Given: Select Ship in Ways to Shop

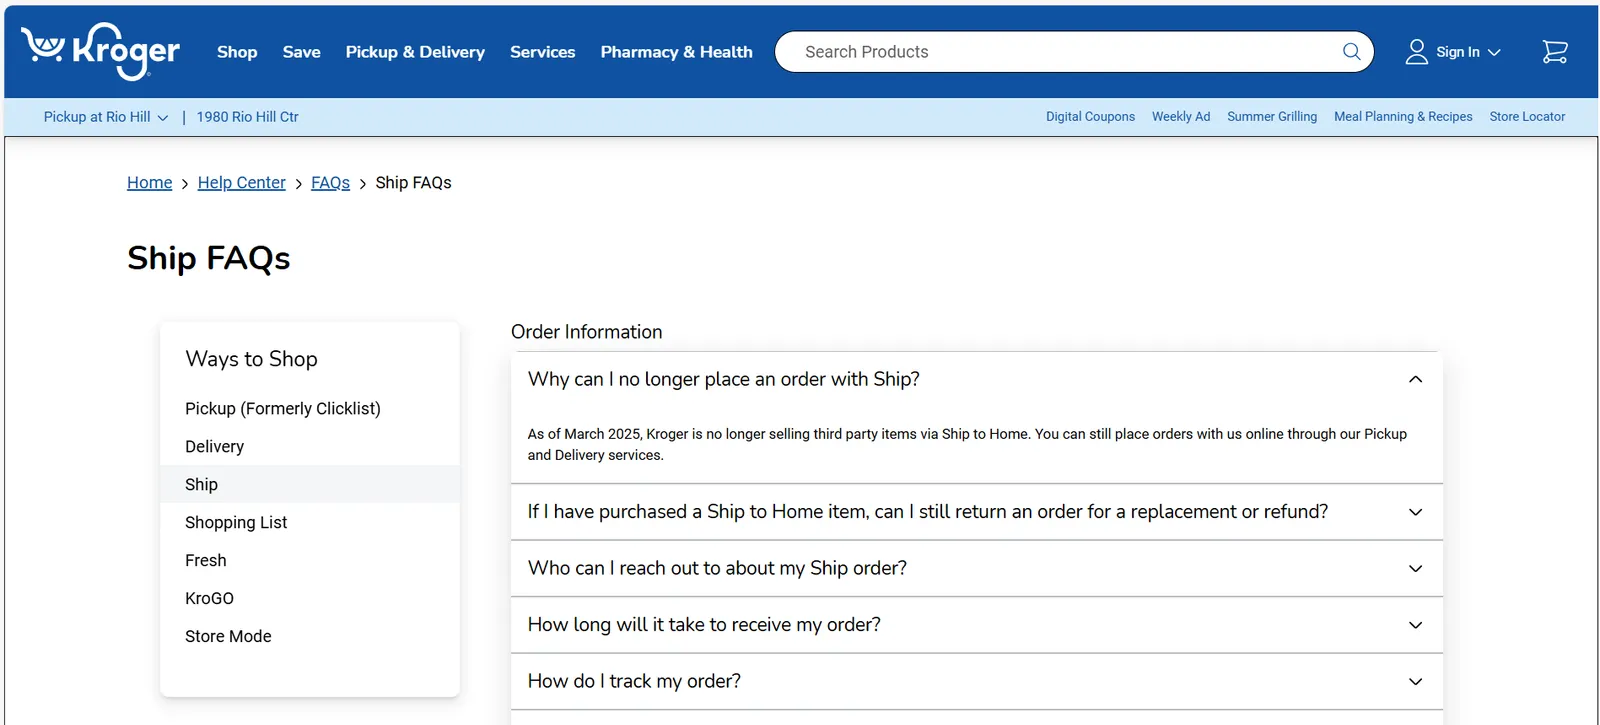Looking at the screenshot, I should pos(310,485).
